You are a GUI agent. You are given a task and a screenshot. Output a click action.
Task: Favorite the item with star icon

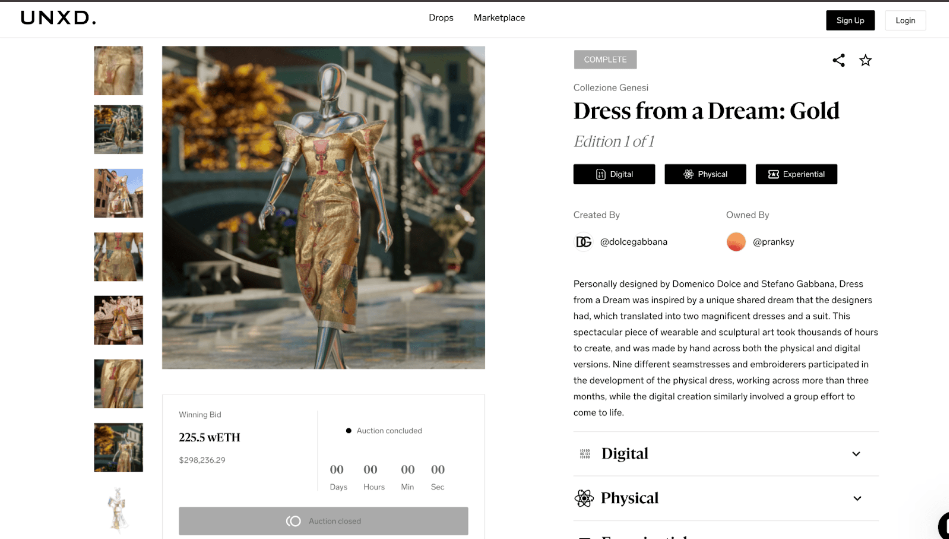point(865,60)
